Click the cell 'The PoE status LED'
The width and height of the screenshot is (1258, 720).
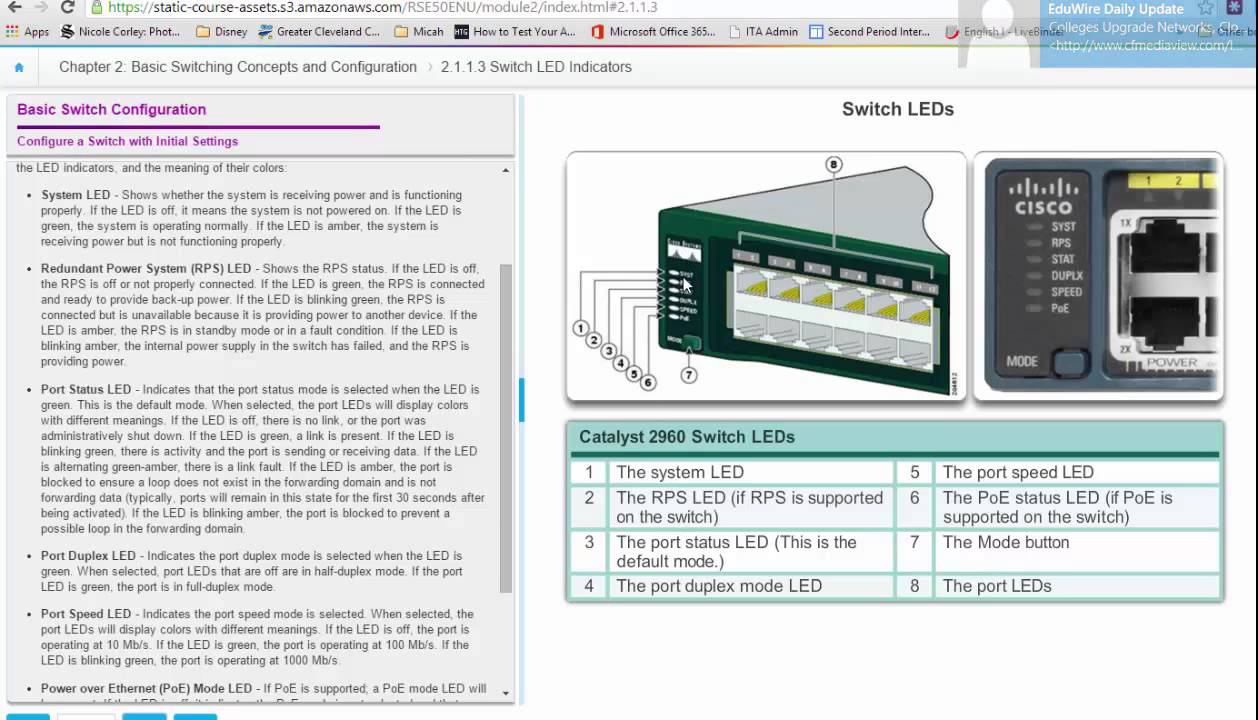[x=1077, y=507]
